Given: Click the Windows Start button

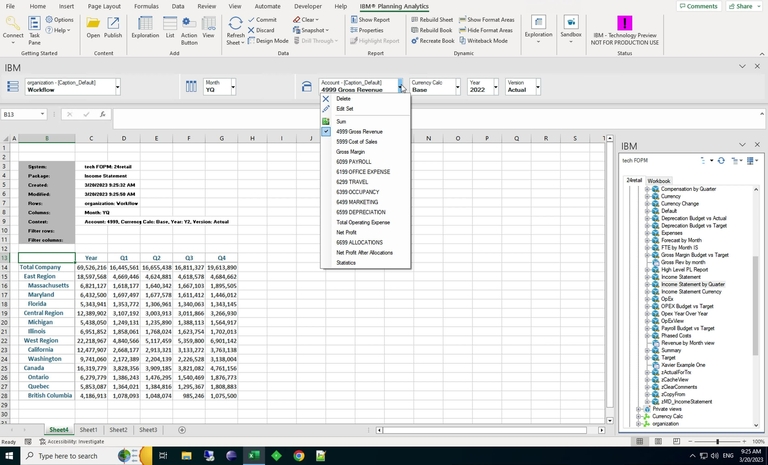Looking at the screenshot, I should tap(9, 456).
